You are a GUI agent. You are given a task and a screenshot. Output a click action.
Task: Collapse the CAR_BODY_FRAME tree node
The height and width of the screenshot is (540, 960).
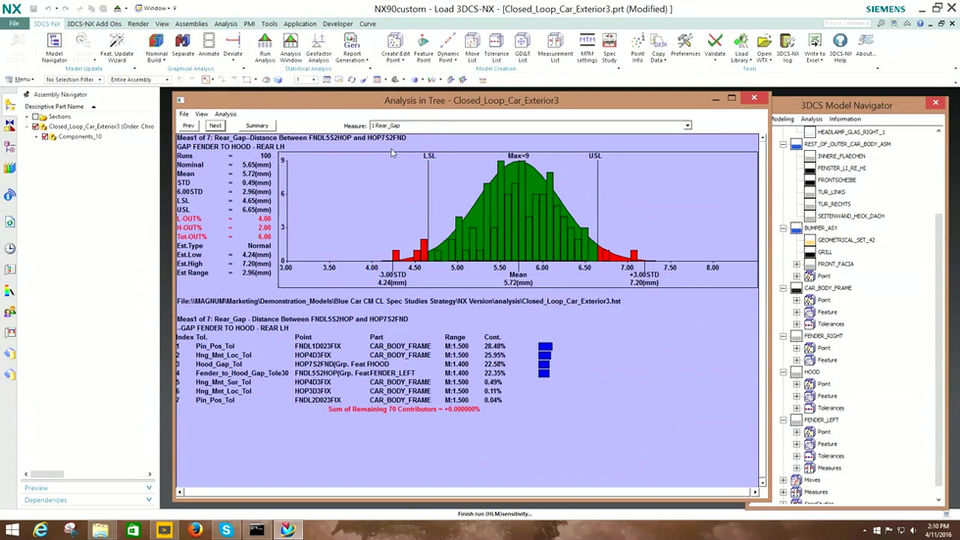coord(783,288)
